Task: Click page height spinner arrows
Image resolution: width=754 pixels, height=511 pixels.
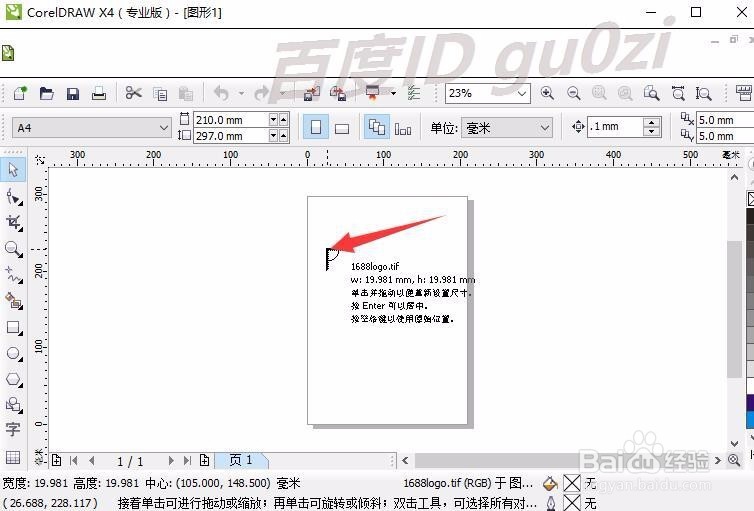Action: click(x=278, y=136)
